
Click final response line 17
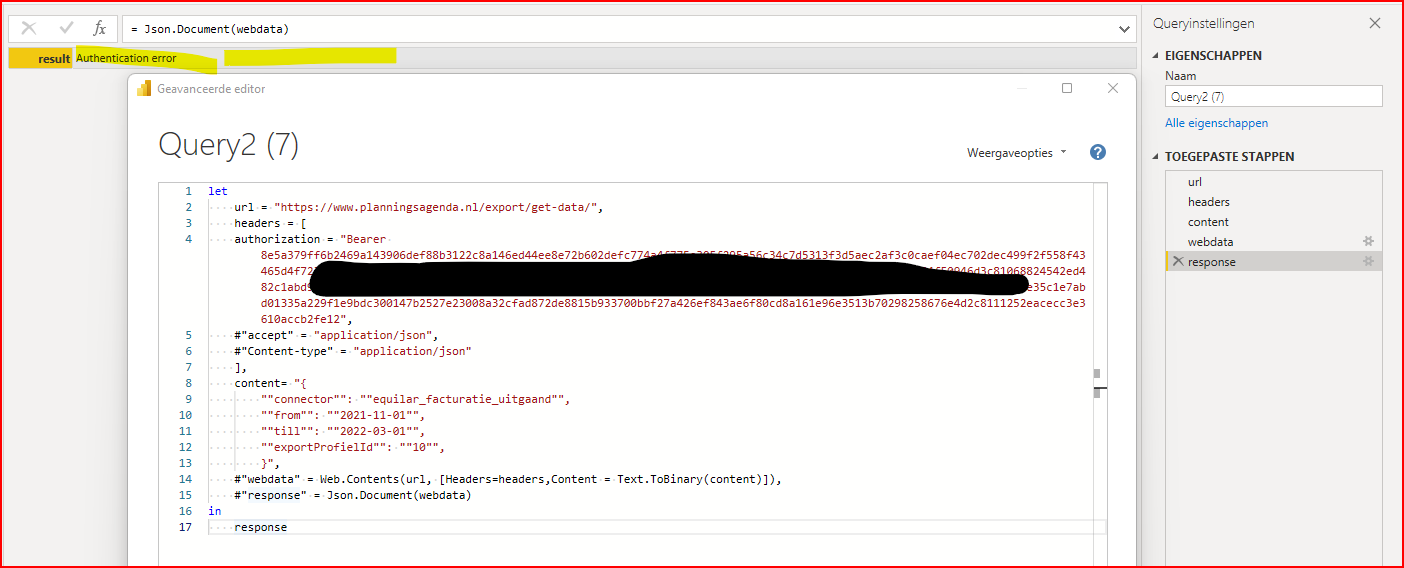[260, 527]
